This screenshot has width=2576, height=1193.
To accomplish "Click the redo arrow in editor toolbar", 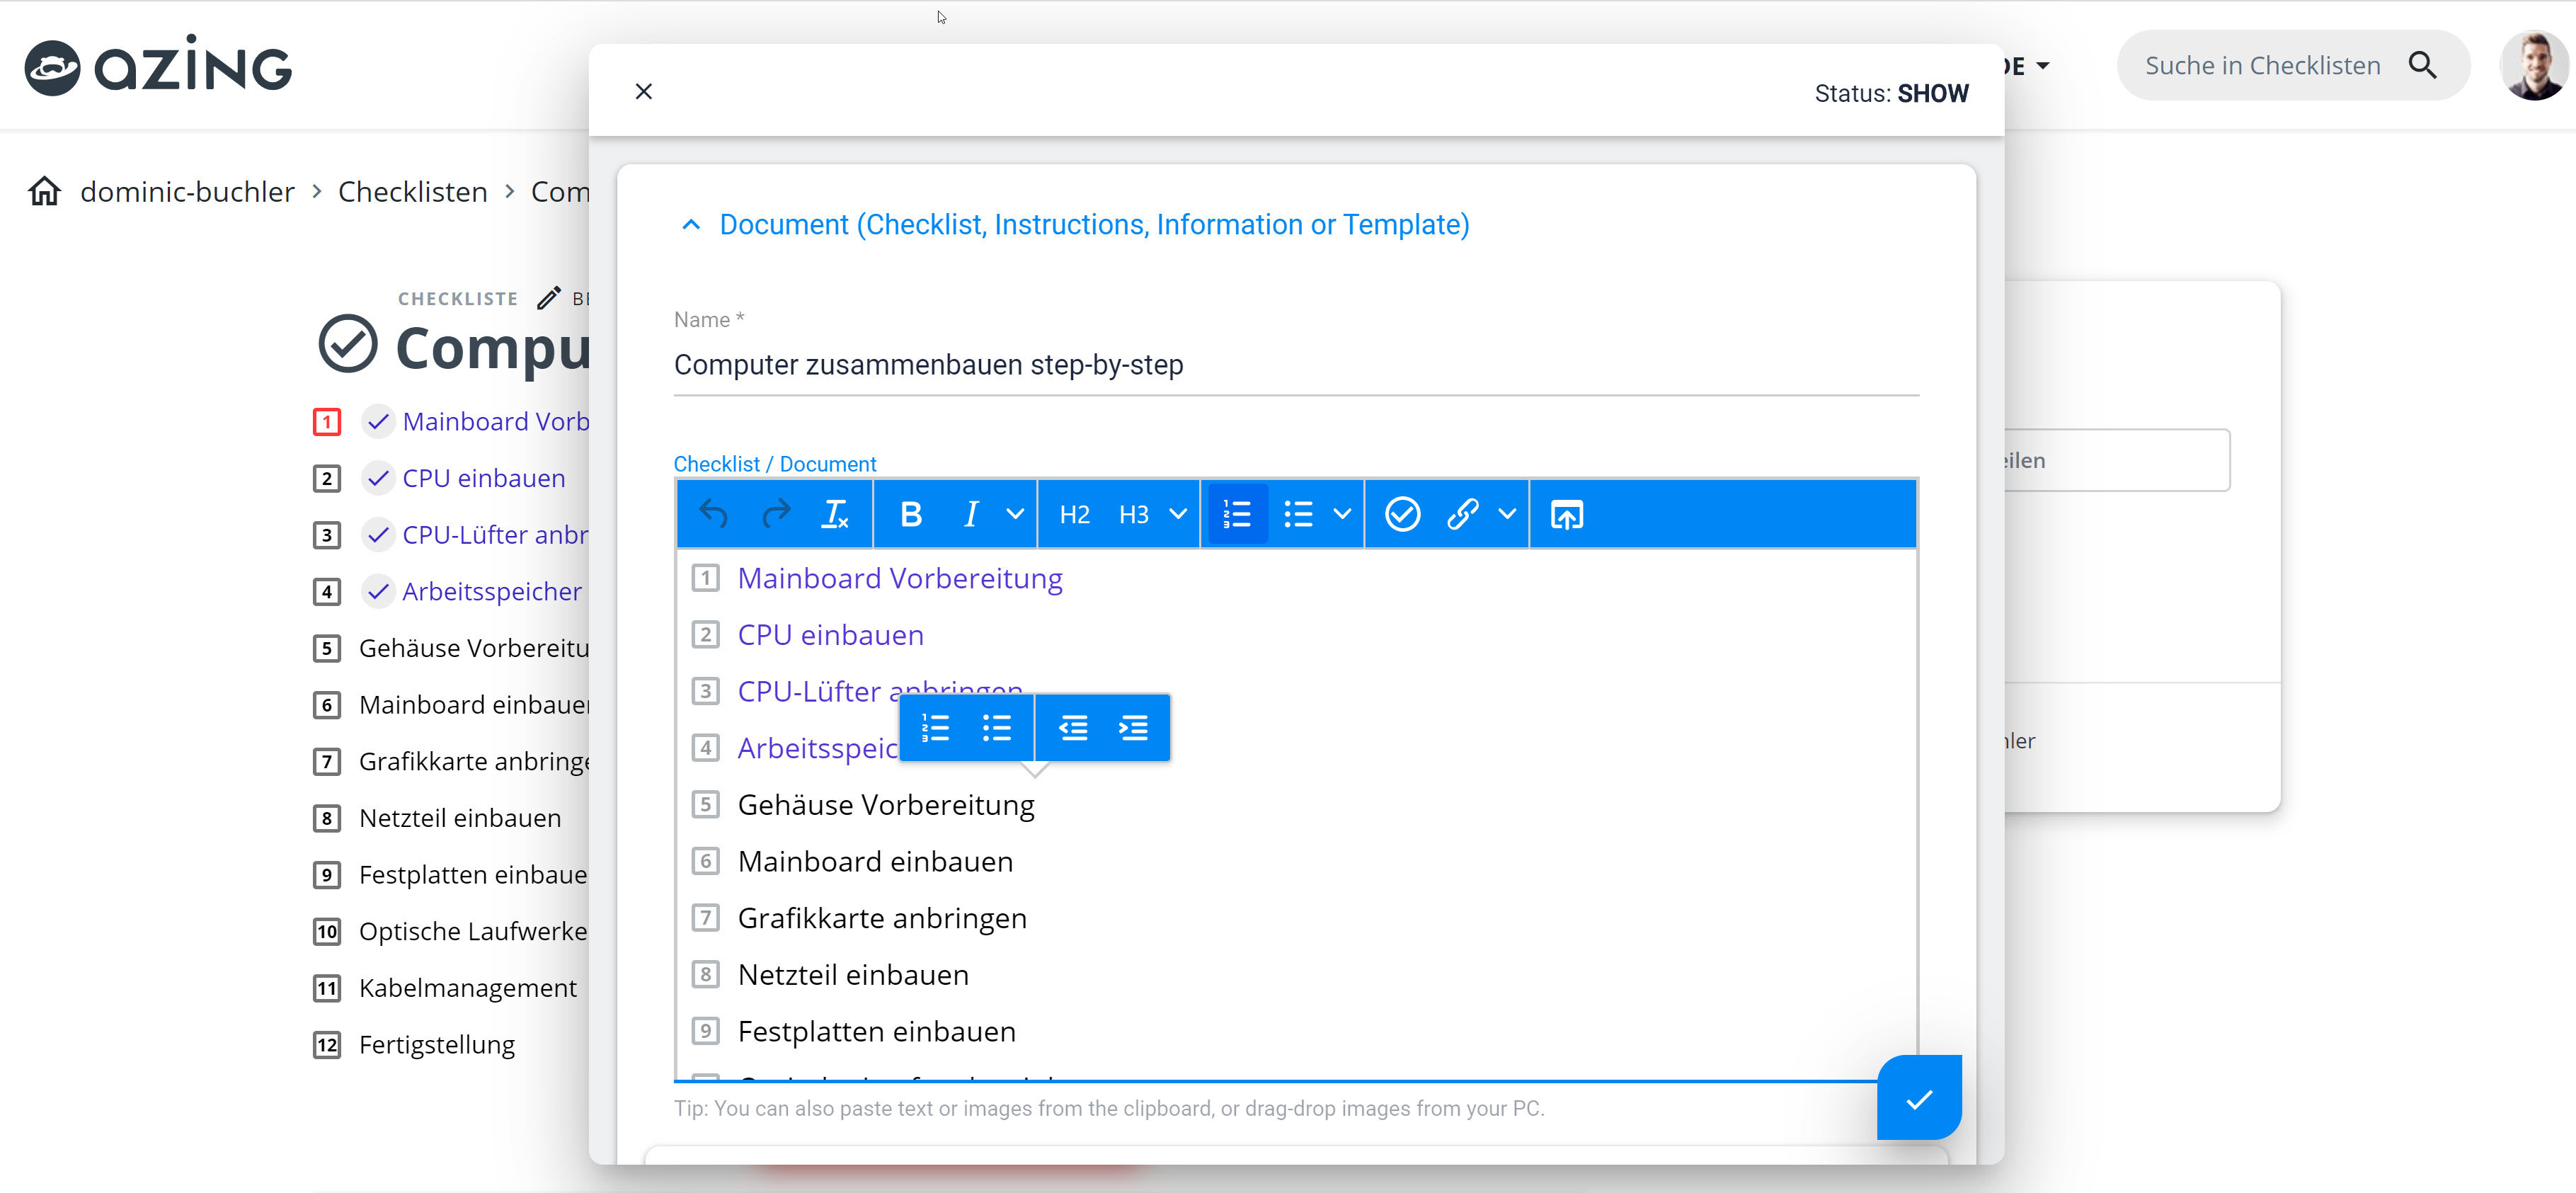I will (775, 514).
